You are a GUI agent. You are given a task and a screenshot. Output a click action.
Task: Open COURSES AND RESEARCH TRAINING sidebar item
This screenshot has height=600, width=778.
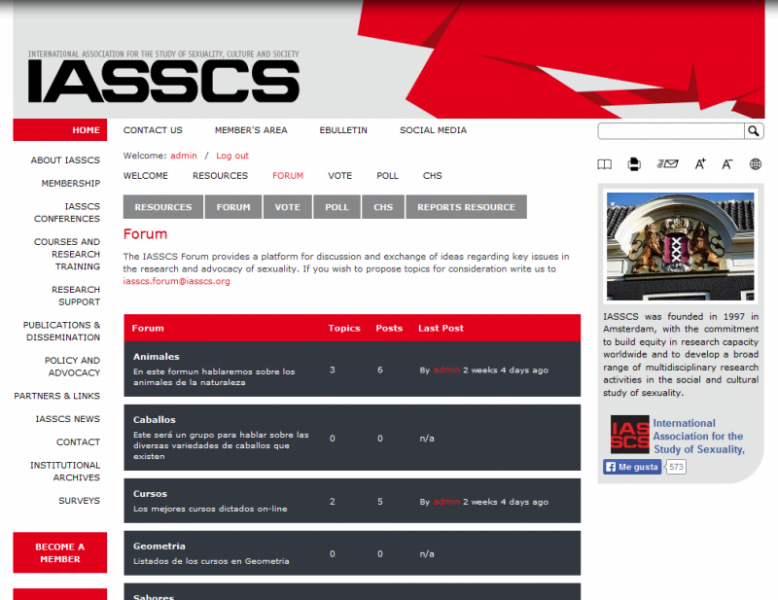(67, 254)
